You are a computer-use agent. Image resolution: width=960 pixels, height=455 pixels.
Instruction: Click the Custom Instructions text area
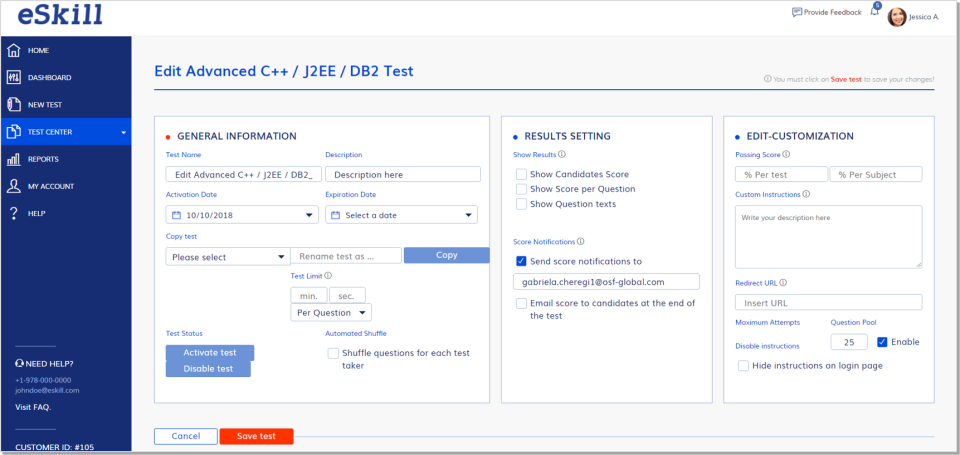point(828,236)
